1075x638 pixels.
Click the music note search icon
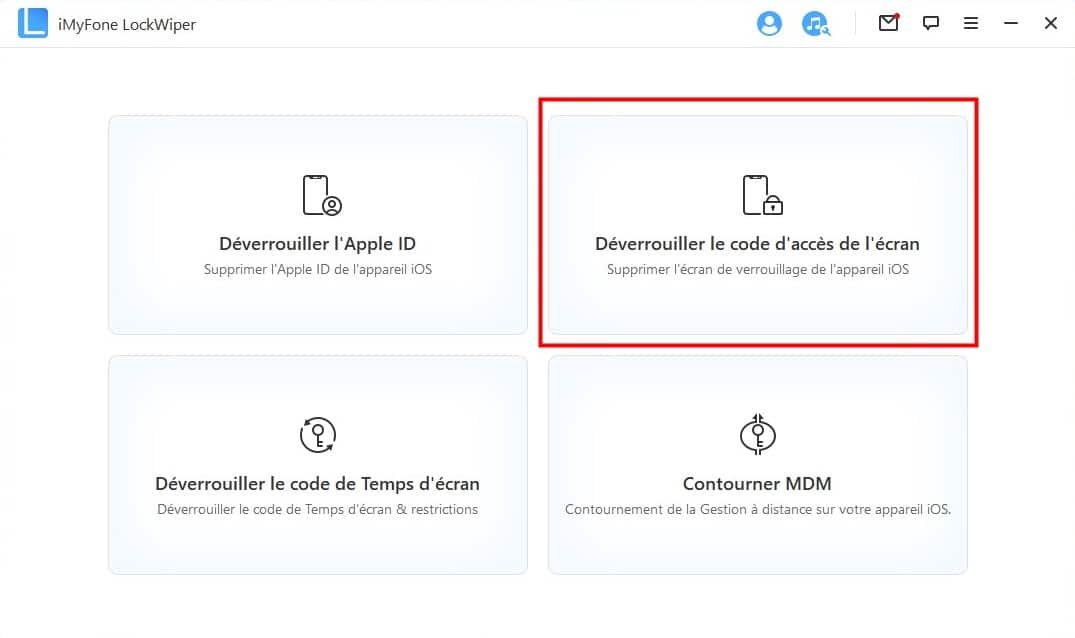coord(816,24)
